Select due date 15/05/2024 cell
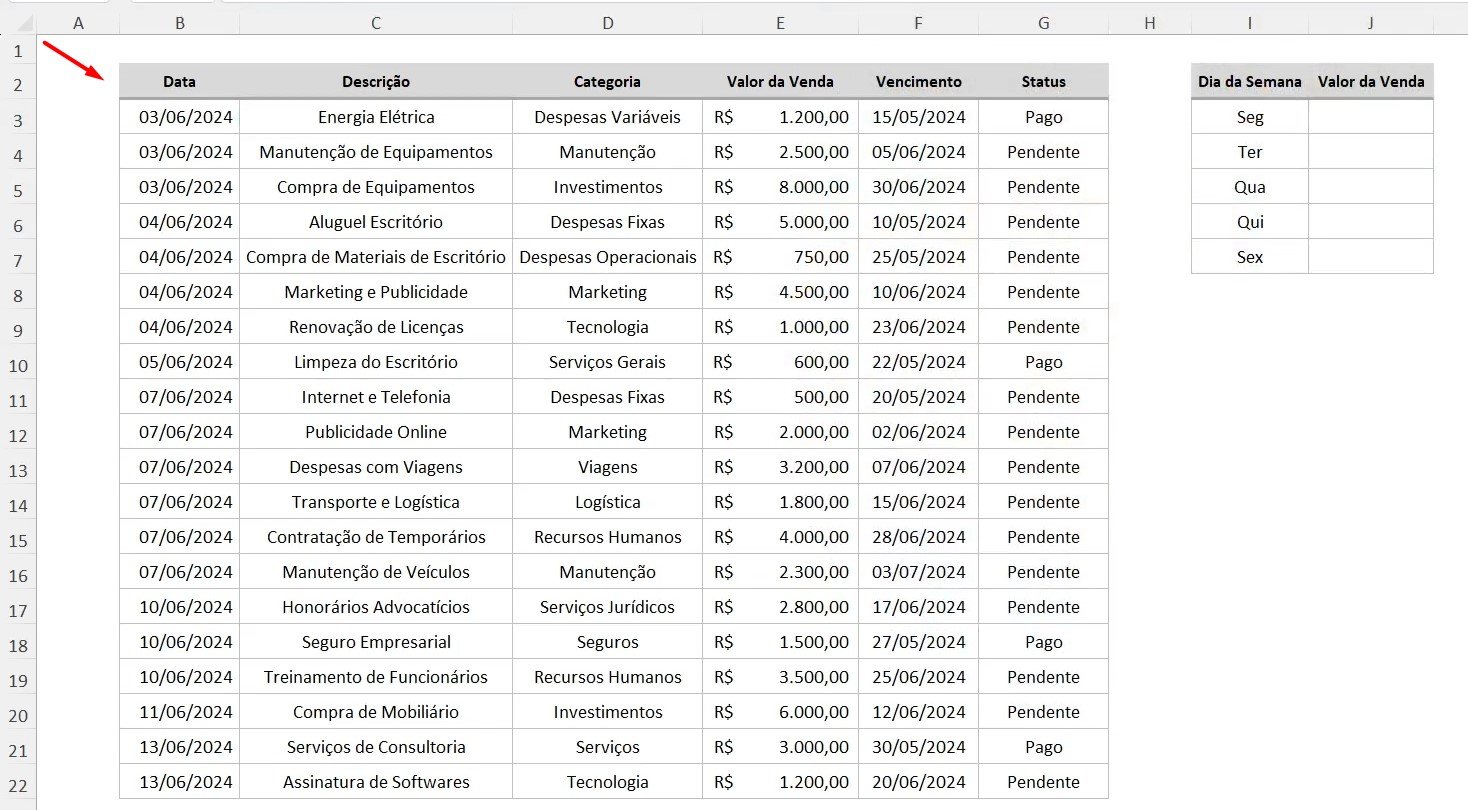Image resolution: width=1468 pixels, height=810 pixels. tap(918, 117)
